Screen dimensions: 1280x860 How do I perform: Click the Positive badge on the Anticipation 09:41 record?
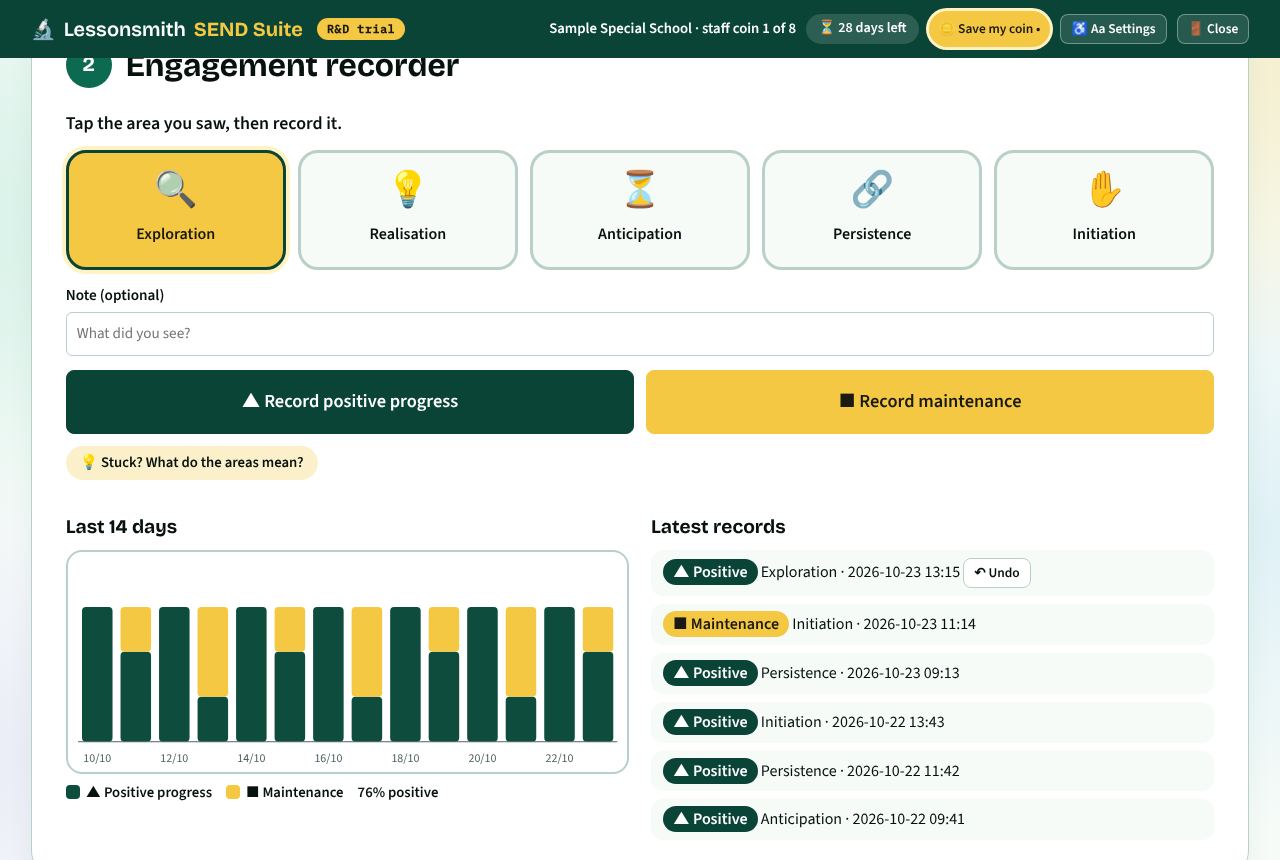click(x=710, y=819)
